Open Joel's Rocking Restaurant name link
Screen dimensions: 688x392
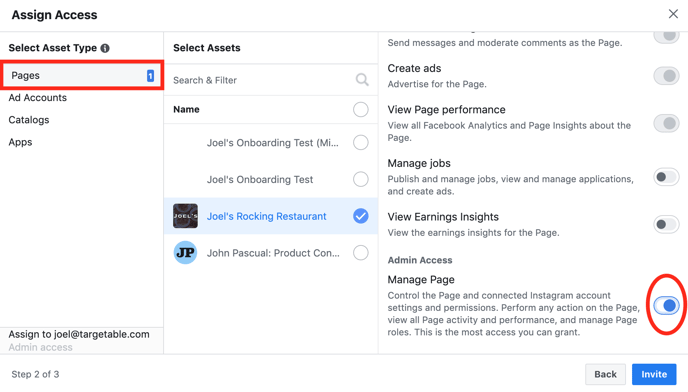(x=266, y=216)
